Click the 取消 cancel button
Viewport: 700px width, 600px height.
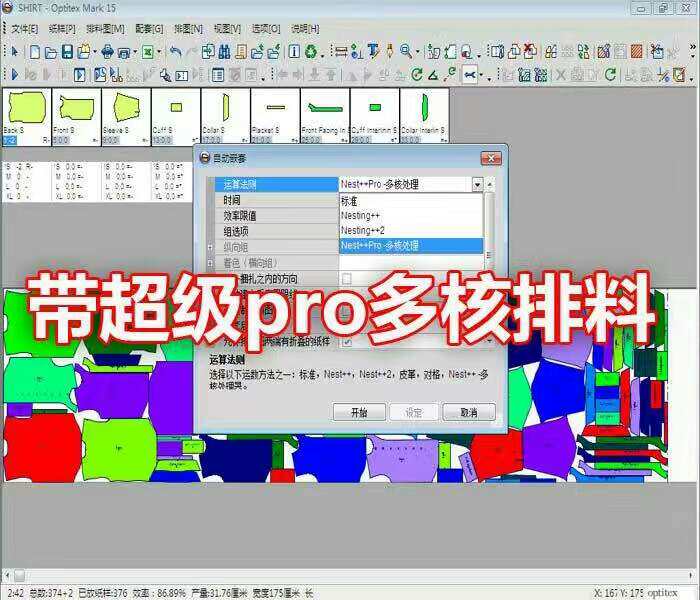469,412
